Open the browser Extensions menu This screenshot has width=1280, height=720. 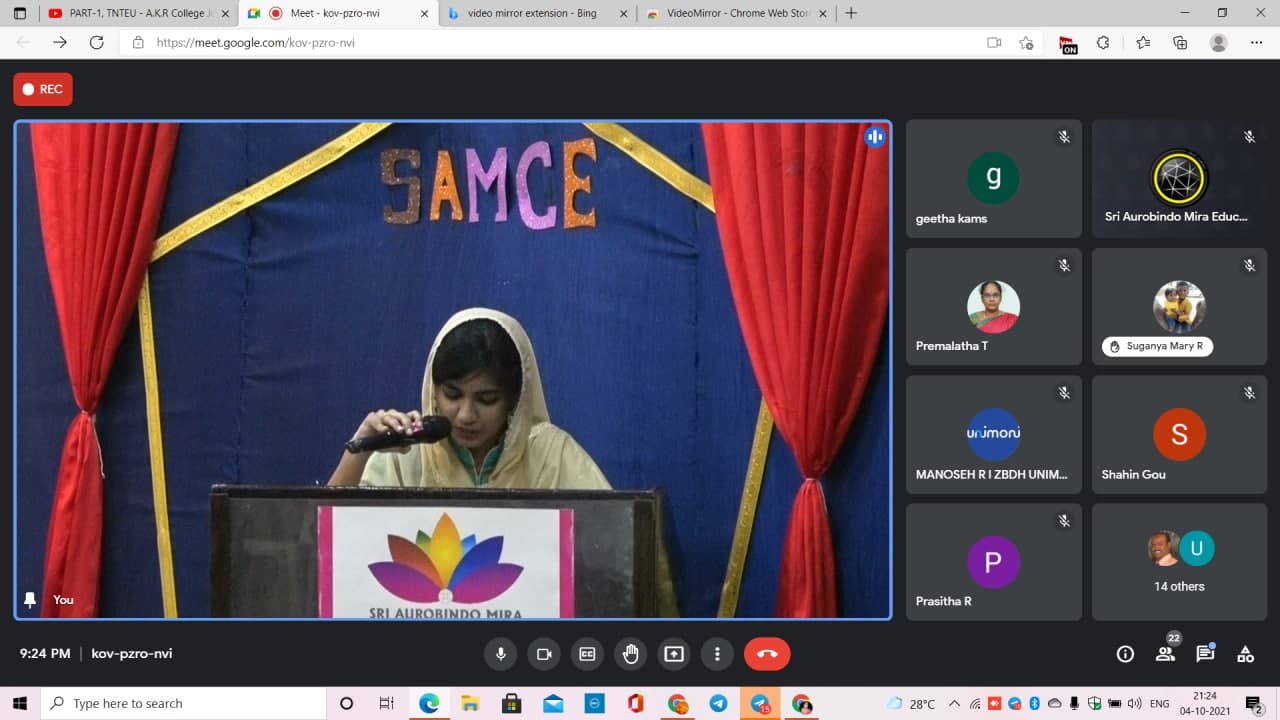(x=1103, y=43)
